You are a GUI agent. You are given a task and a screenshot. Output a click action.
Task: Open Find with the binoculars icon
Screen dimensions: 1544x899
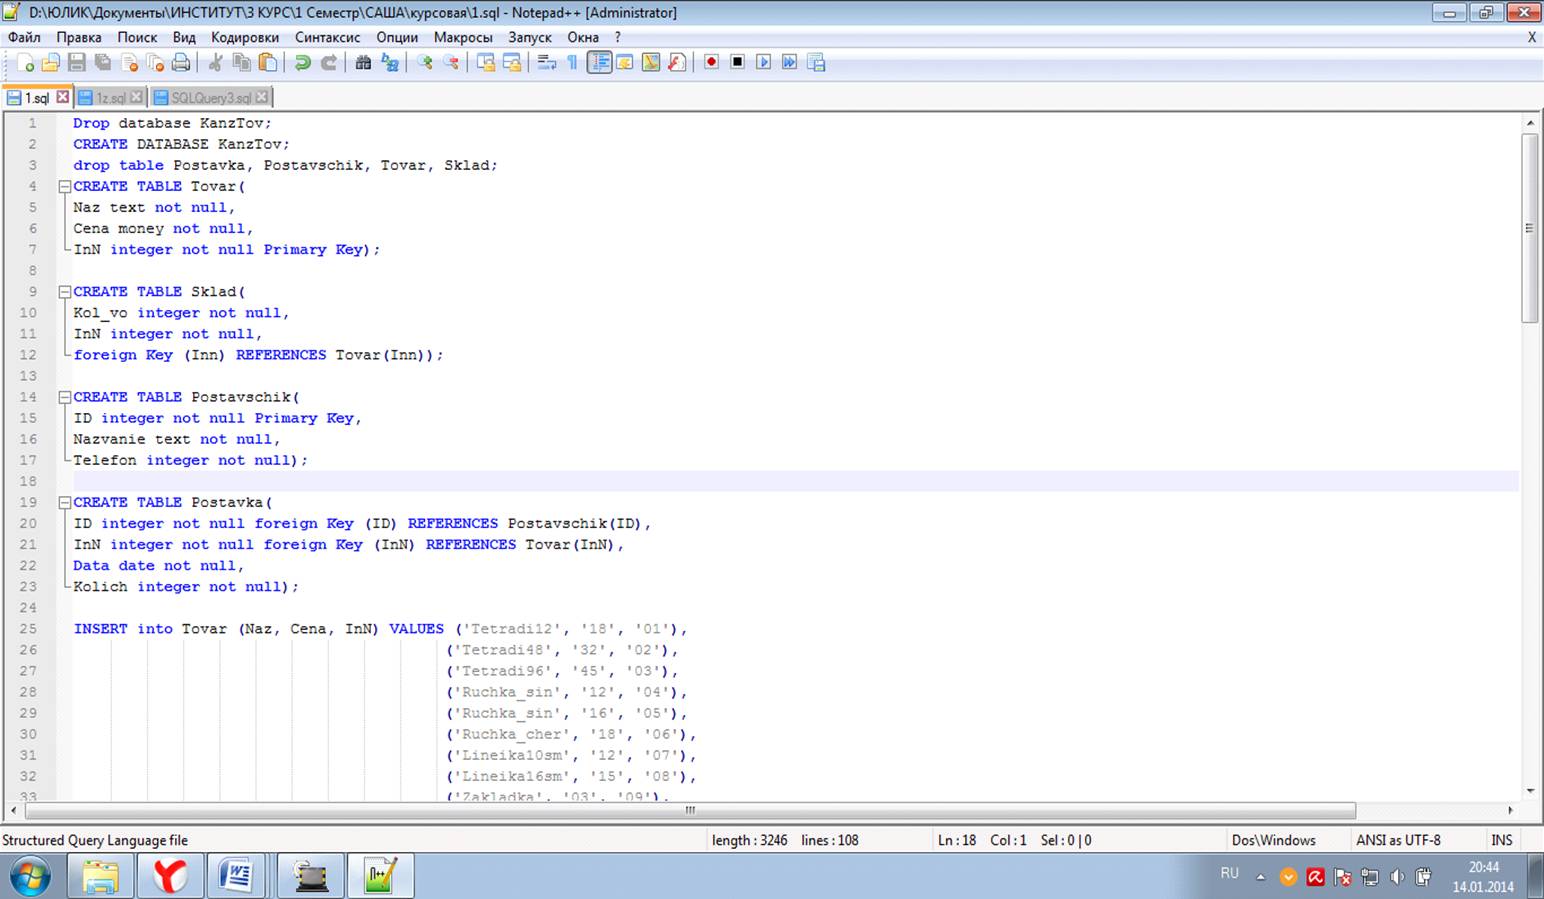(x=363, y=63)
